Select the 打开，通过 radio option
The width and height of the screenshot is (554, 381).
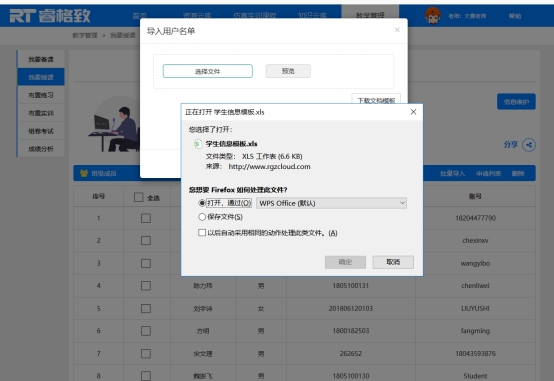tap(202, 203)
